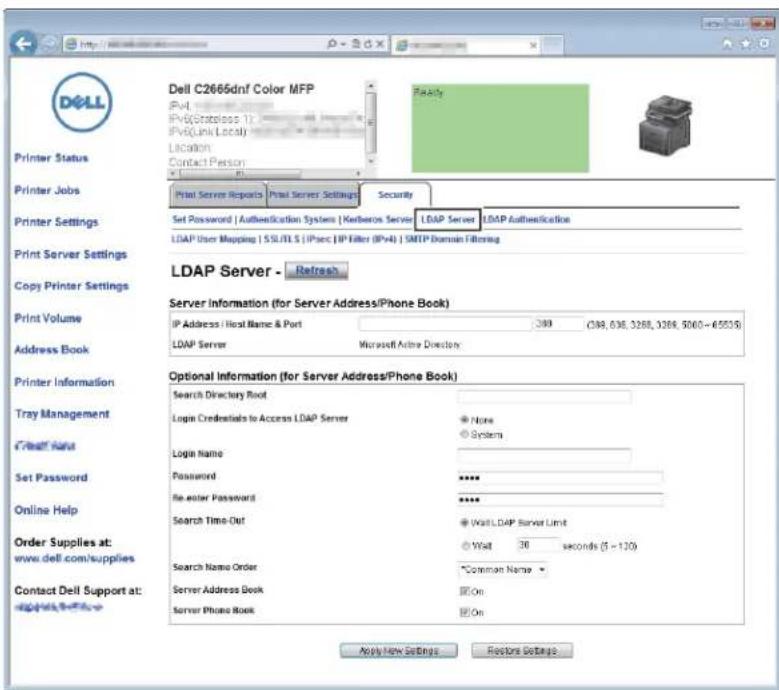Image resolution: width=779 pixels, height=690 pixels.
Task: Close the current browser tab
Action: tap(533, 45)
